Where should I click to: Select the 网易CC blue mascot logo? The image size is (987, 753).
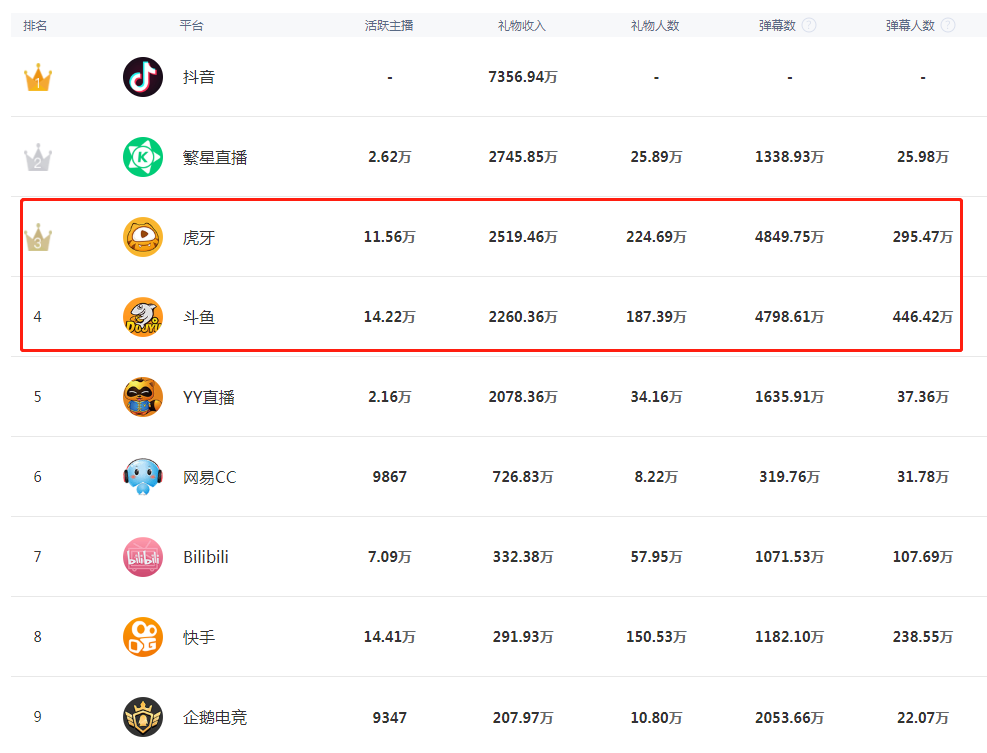[143, 477]
